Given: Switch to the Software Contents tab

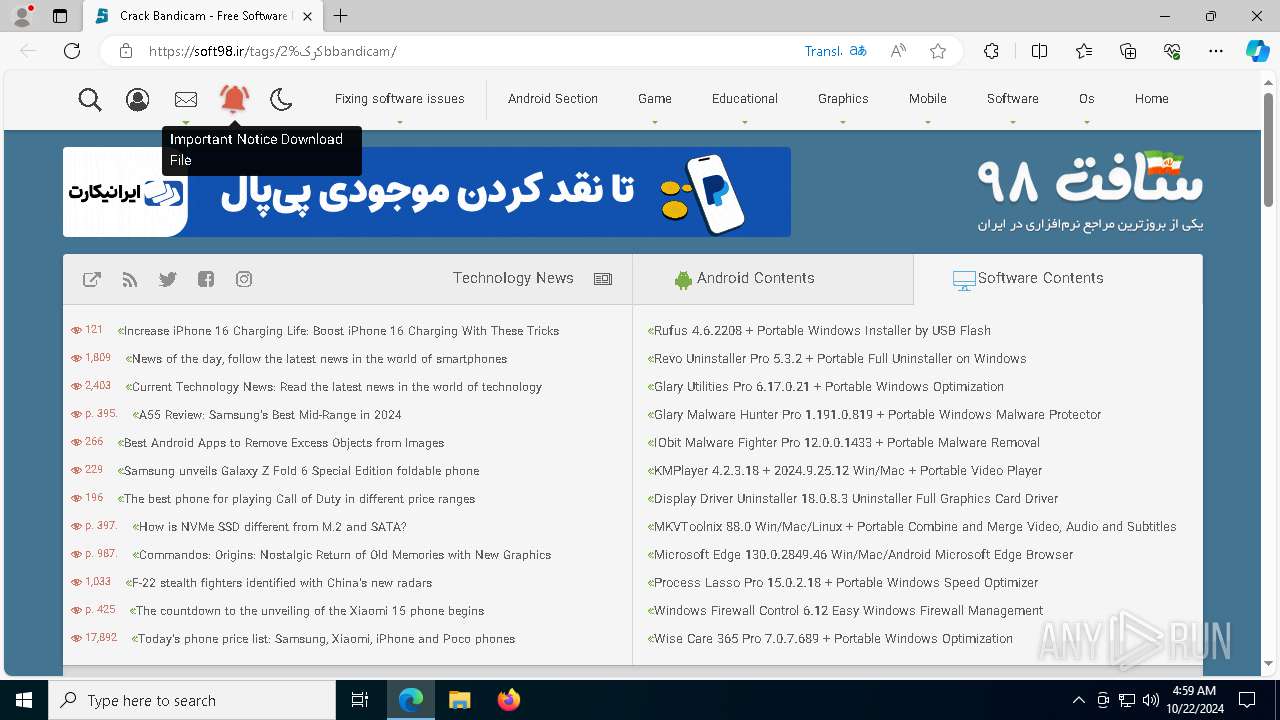Looking at the screenshot, I should click(1058, 279).
